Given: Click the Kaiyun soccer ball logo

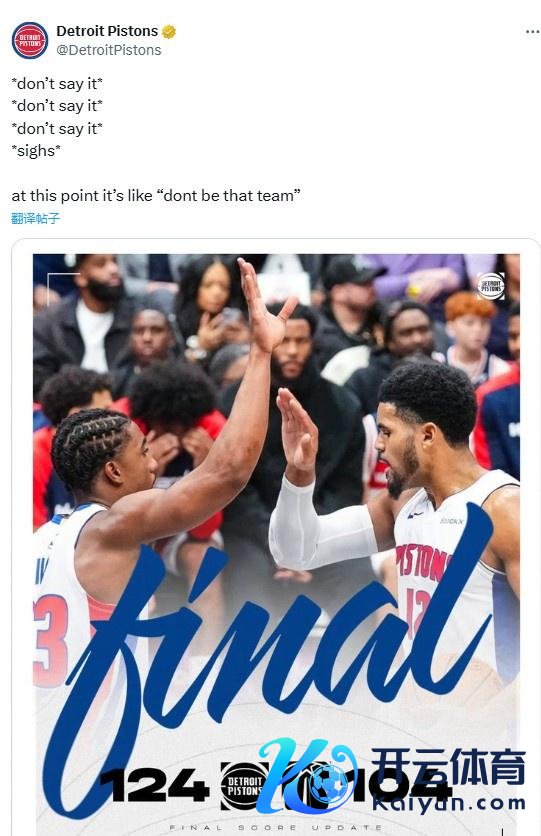Looking at the screenshot, I should tap(329, 783).
